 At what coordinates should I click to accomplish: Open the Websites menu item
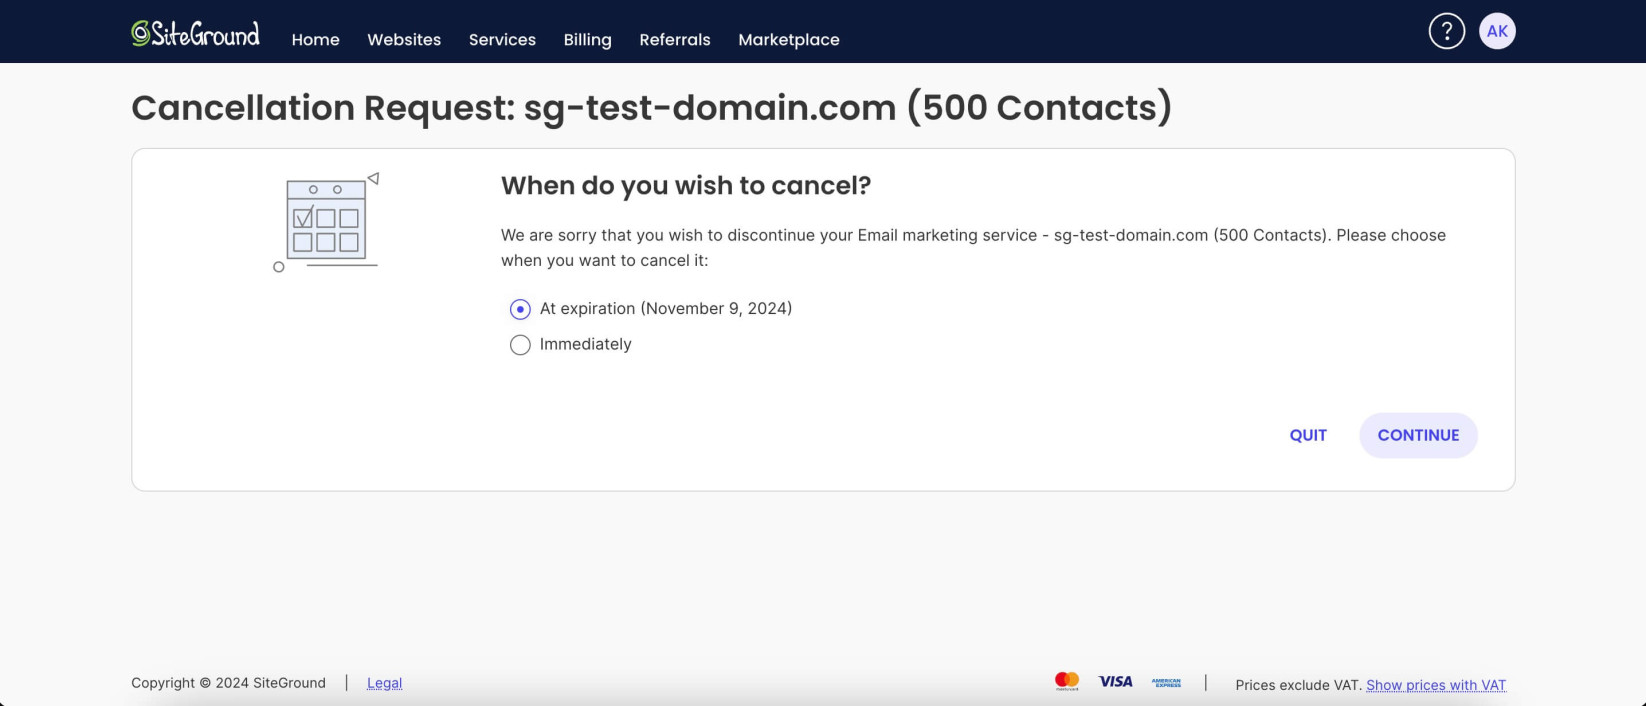pyautogui.click(x=404, y=40)
